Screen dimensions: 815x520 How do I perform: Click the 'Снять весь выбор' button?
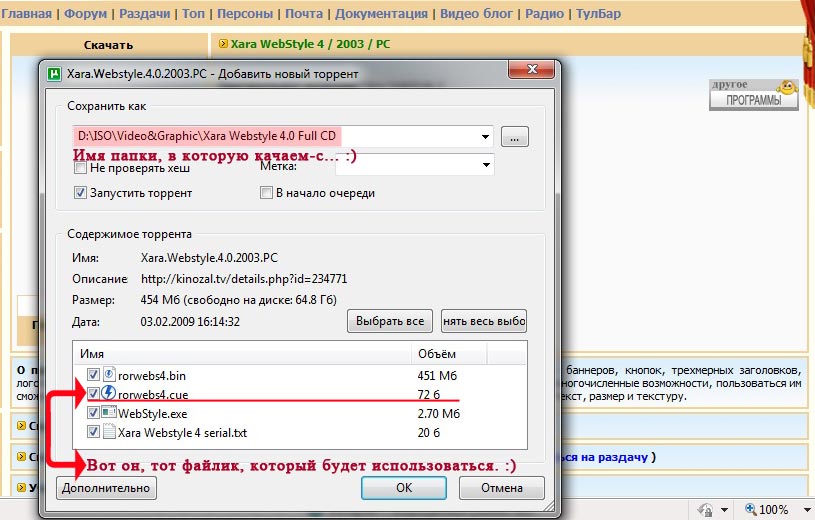tap(484, 321)
